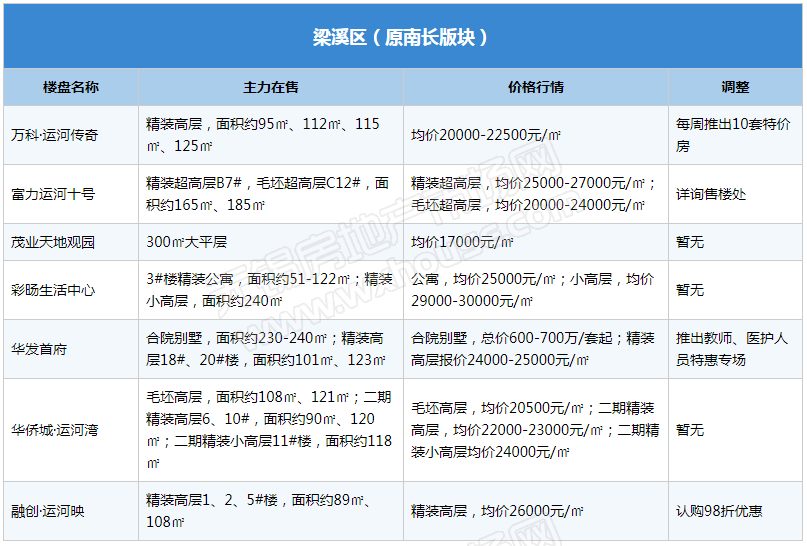The width and height of the screenshot is (807, 546).
Task: Click the 华侨城·运河湾 property name cell
Action: [x=55, y=429]
